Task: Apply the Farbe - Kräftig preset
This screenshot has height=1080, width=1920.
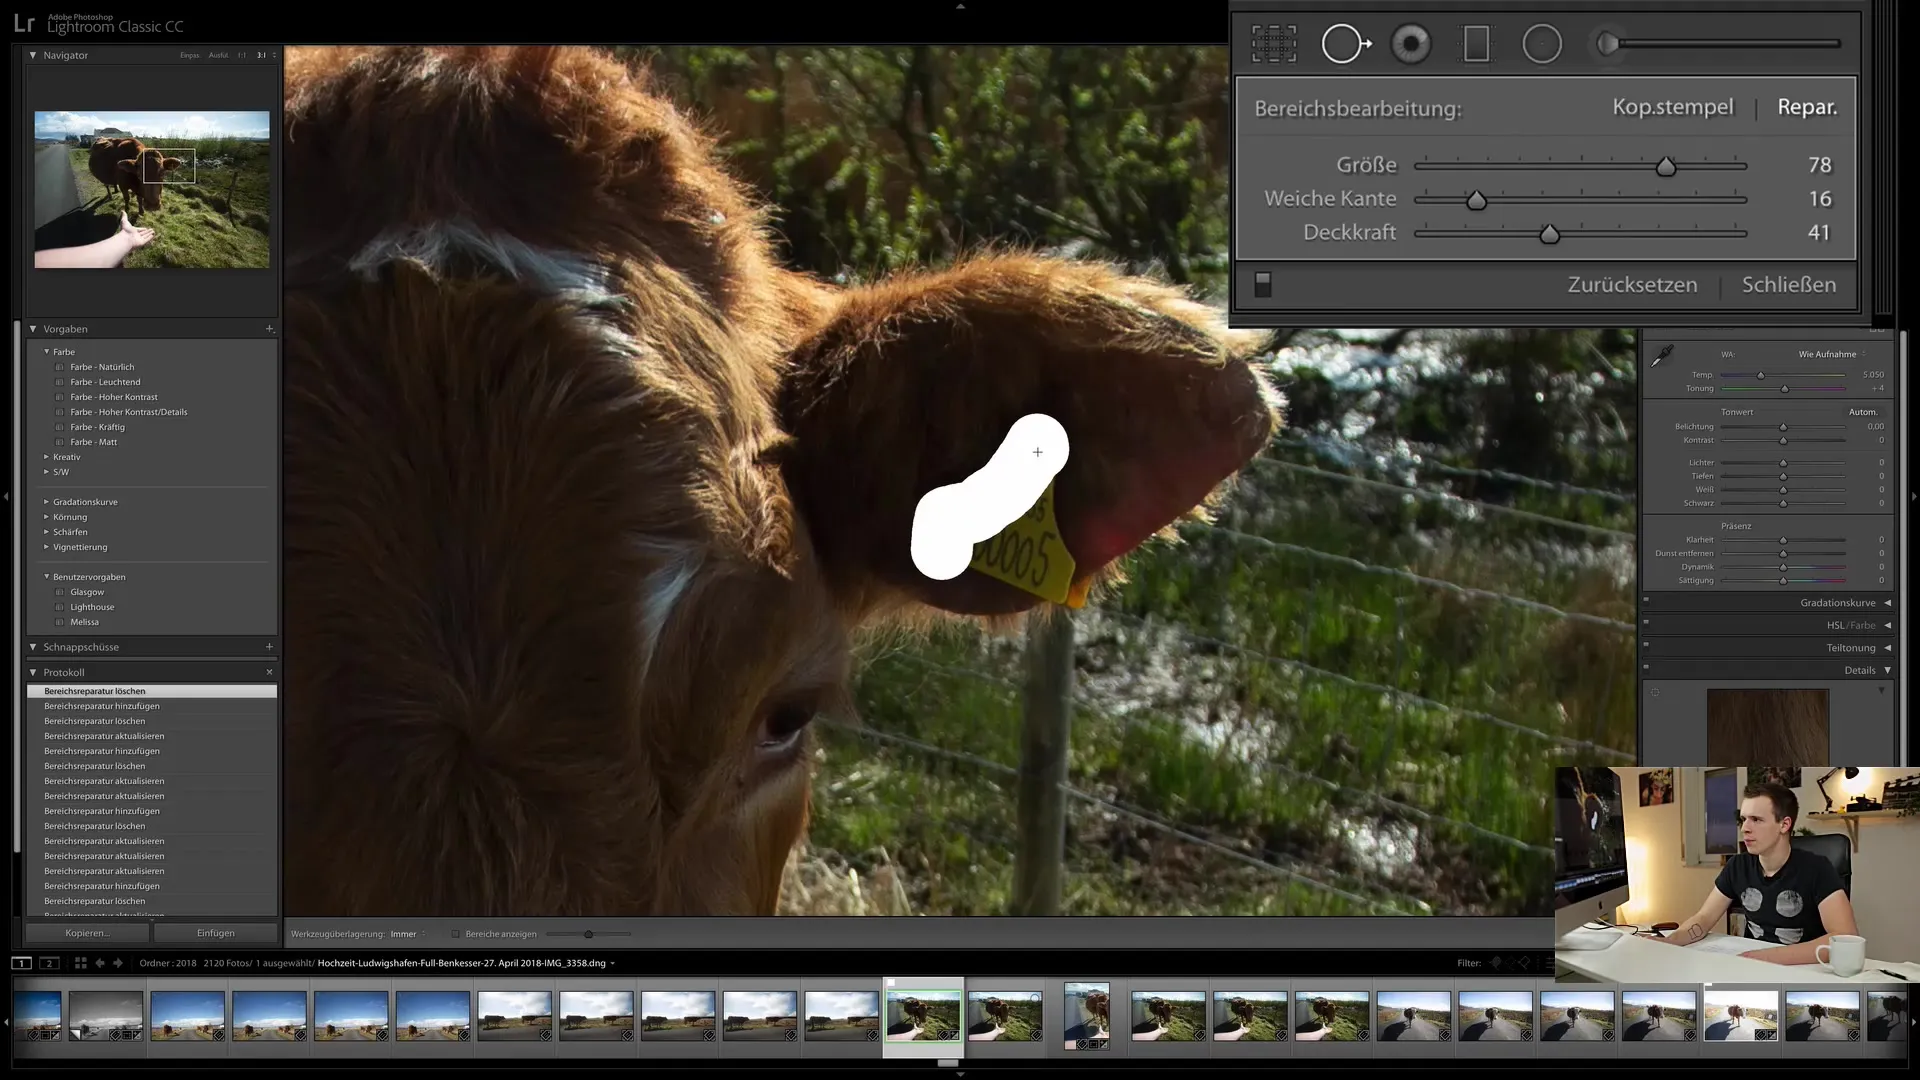Action: [97, 427]
